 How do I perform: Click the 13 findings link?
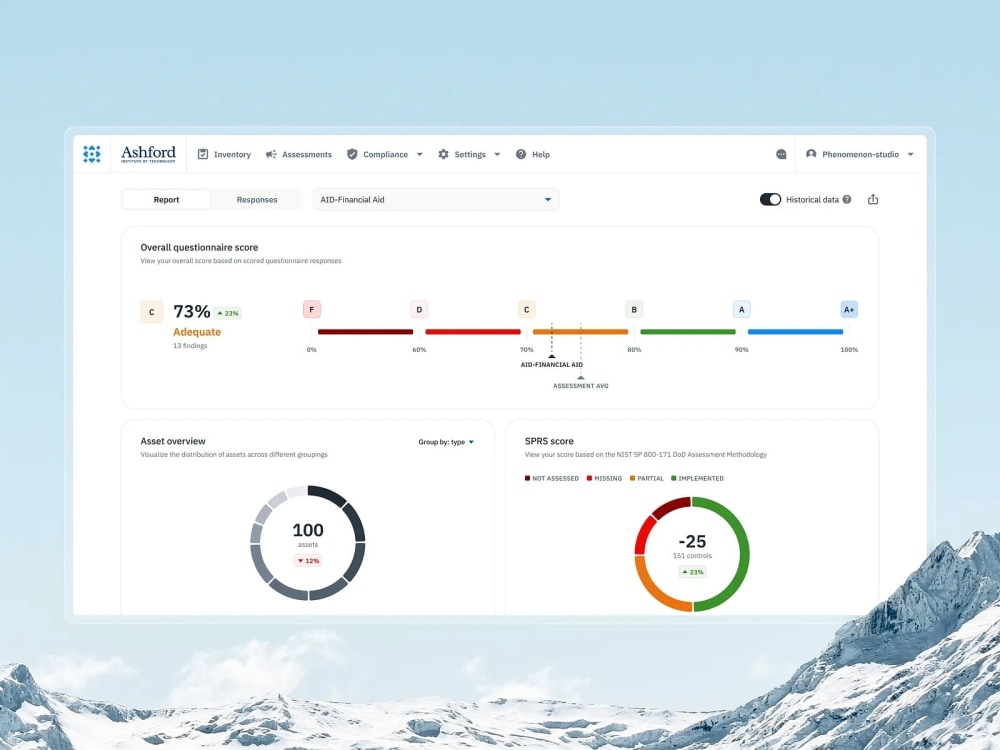[x=190, y=345]
